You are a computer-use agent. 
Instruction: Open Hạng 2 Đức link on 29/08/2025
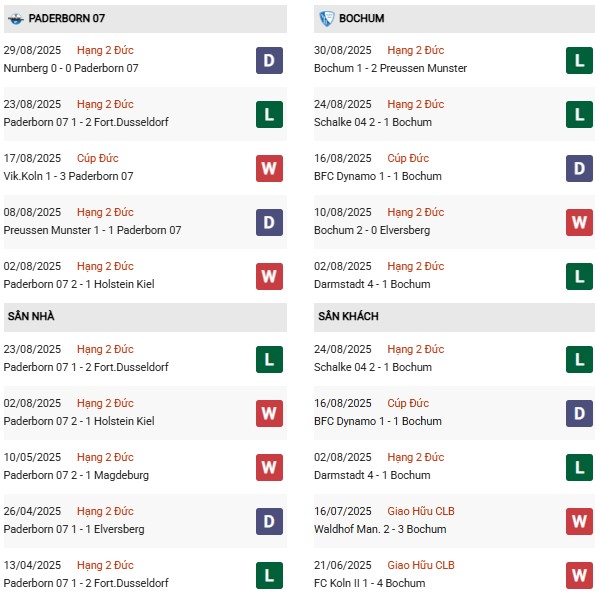click(105, 50)
